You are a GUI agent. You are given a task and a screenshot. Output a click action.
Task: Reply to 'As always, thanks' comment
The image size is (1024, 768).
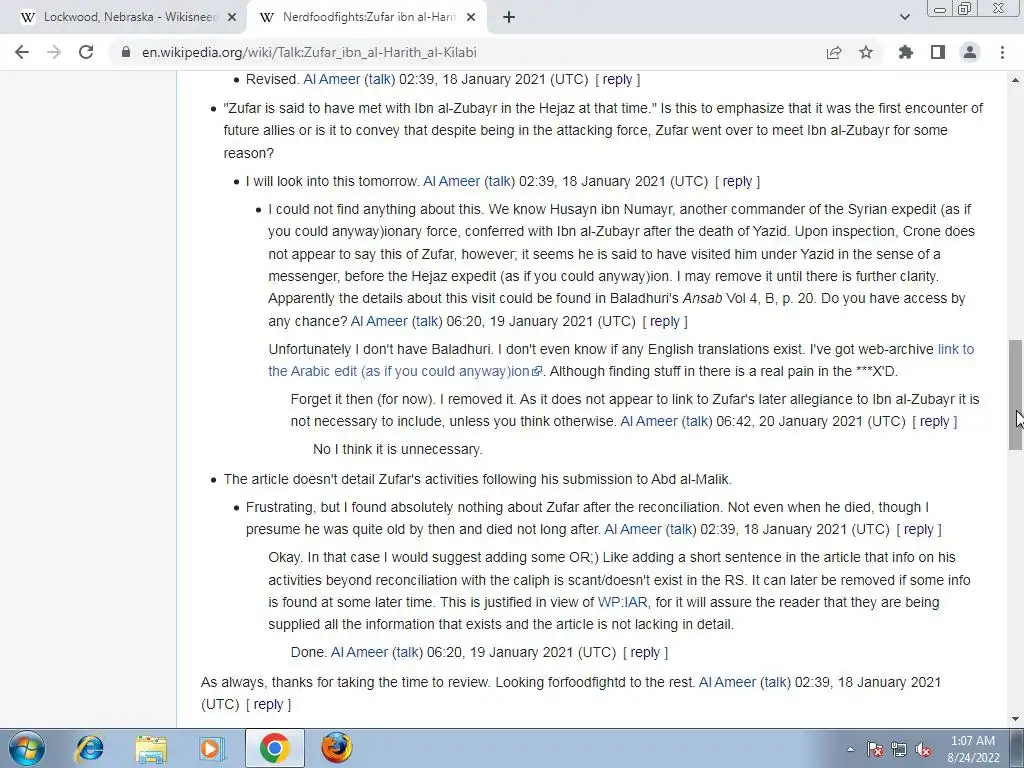pyautogui.click(x=268, y=705)
